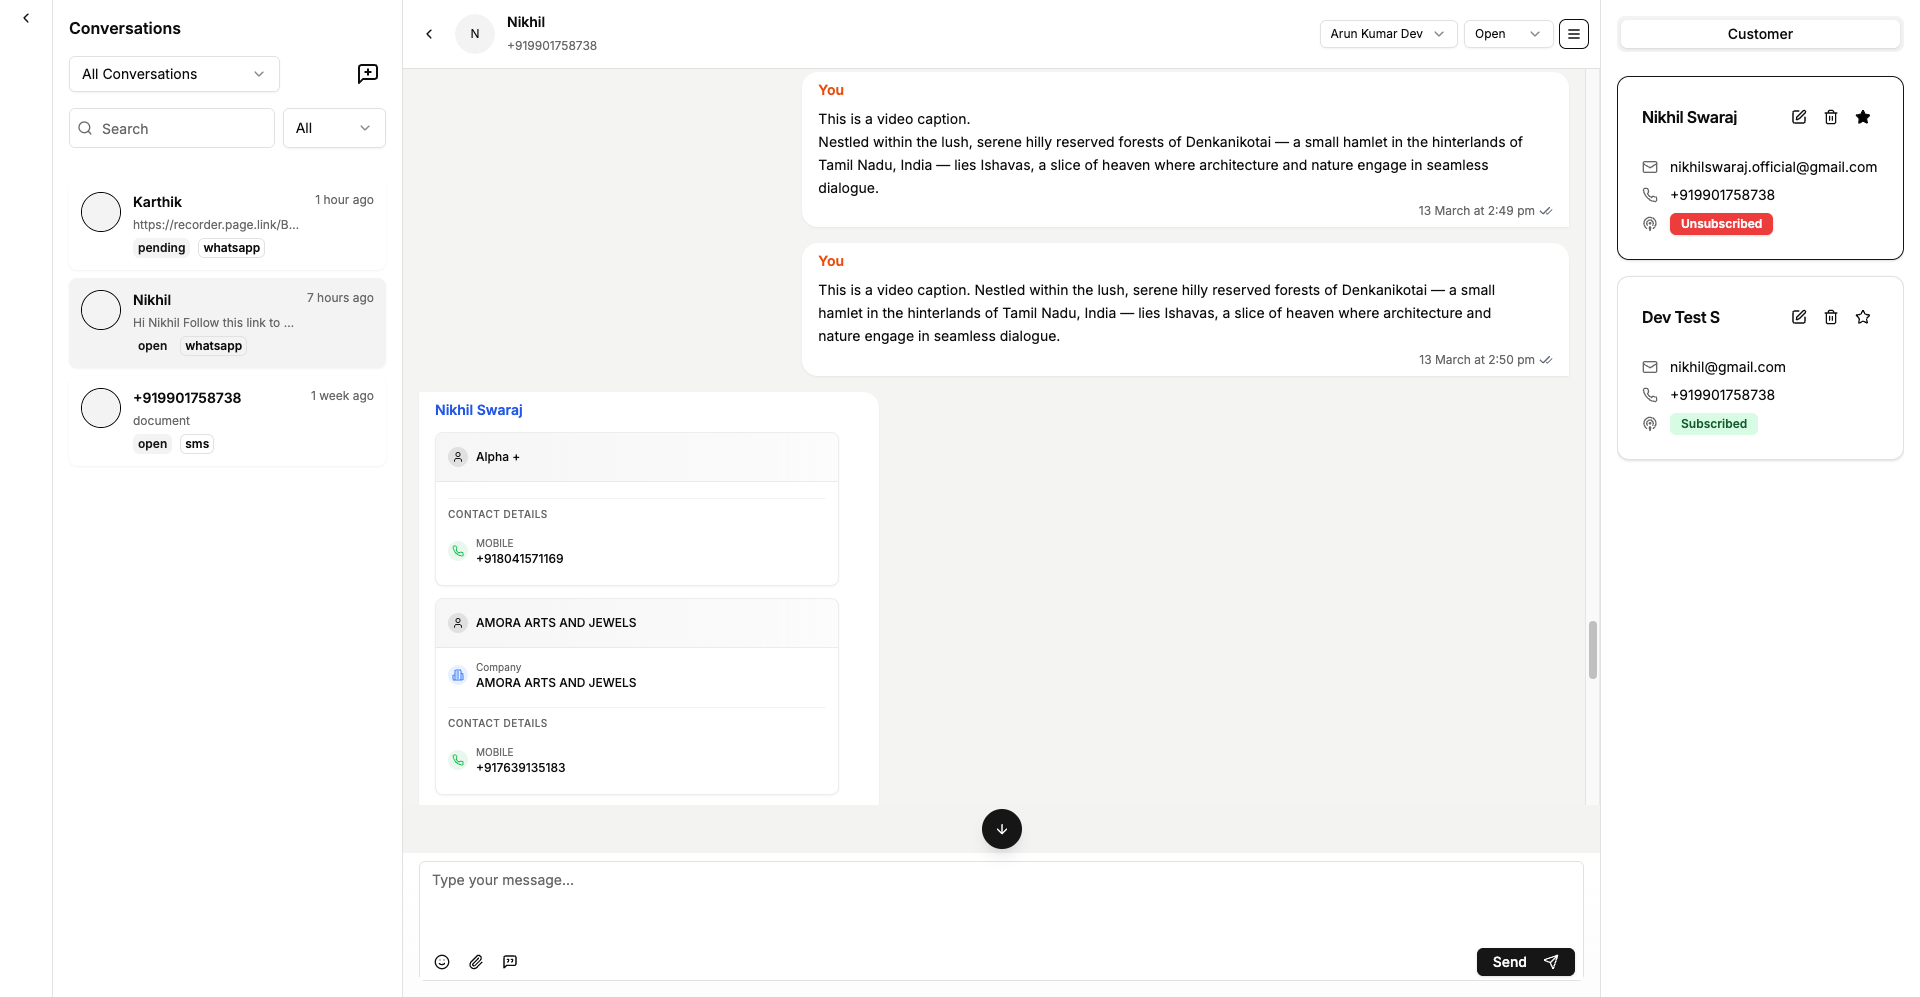The image size is (1920, 997).
Task: Open Karthik conversation in list
Action: pyautogui.click(x=227, y=224)
